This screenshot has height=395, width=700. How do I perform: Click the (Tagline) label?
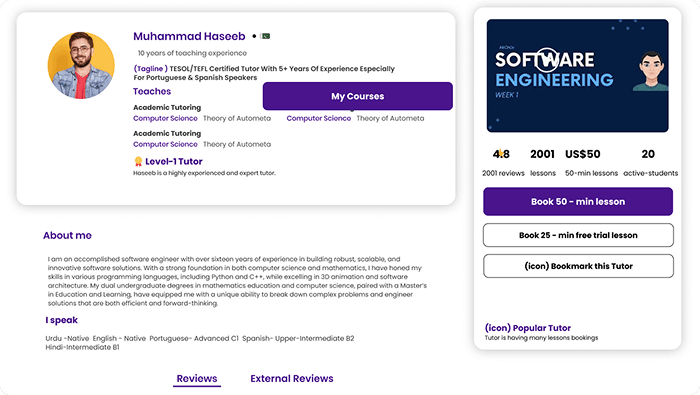tap(150, 69)
